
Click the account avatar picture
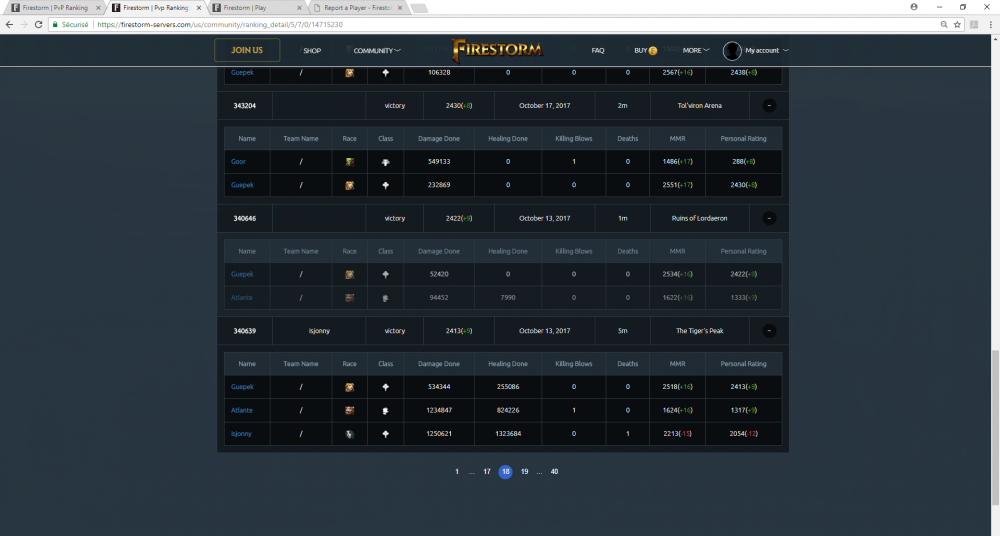[x=732, y=50]
